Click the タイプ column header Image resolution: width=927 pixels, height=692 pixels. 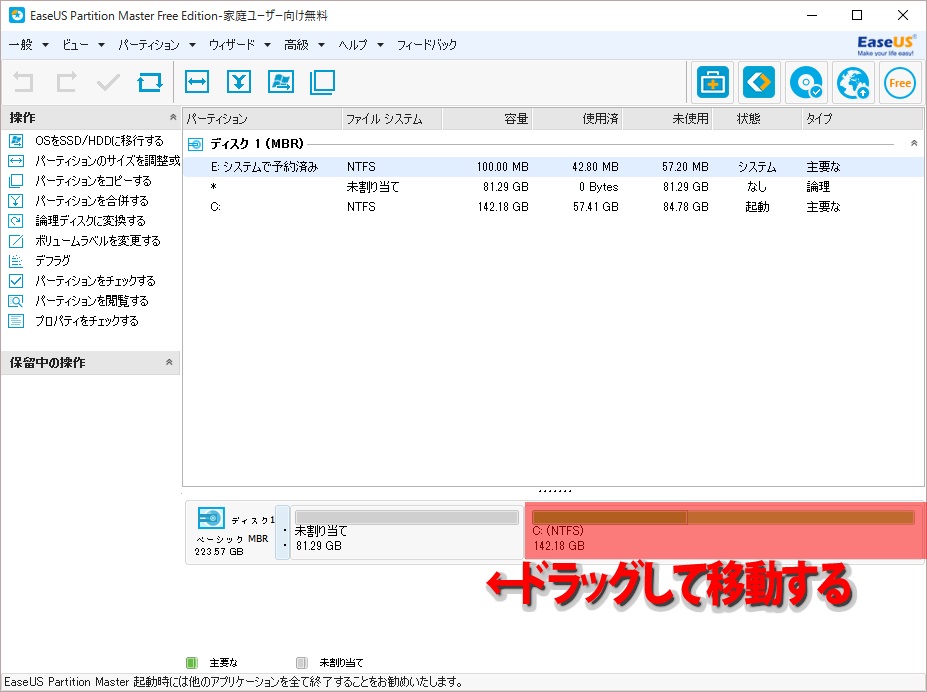pyautogui.click(x=861, y=119)
